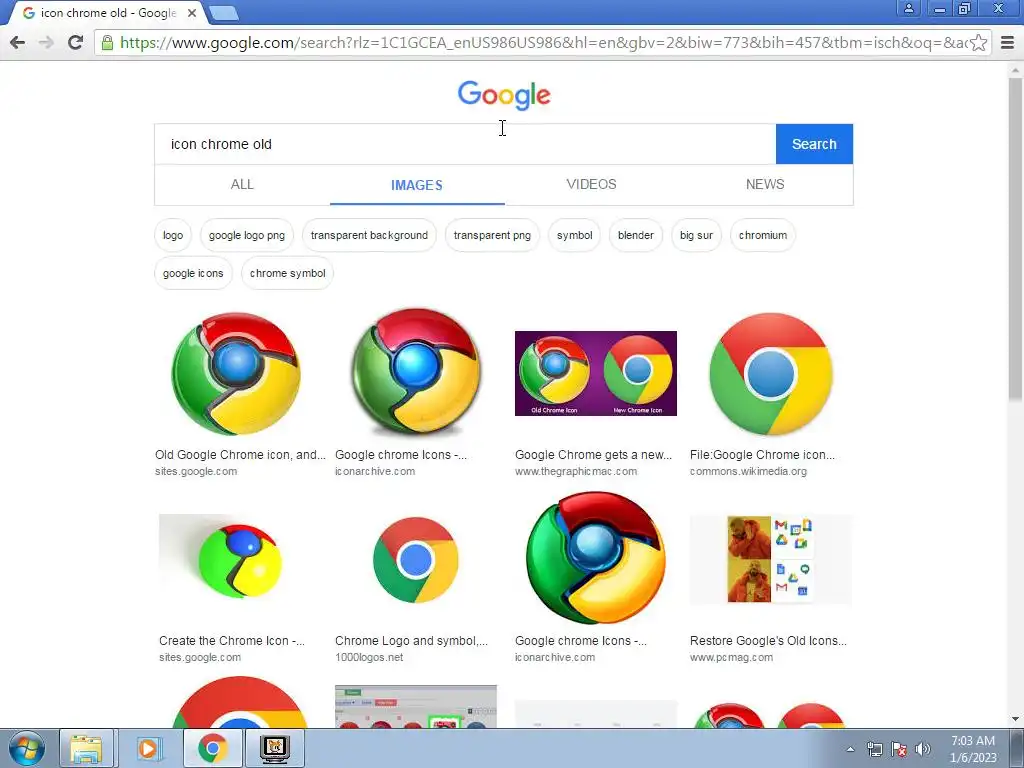Viewport: 1024px width, 768px height.
Task: Open the flat Chrome icon from wikimedia
Action: (x=771, y=374)
